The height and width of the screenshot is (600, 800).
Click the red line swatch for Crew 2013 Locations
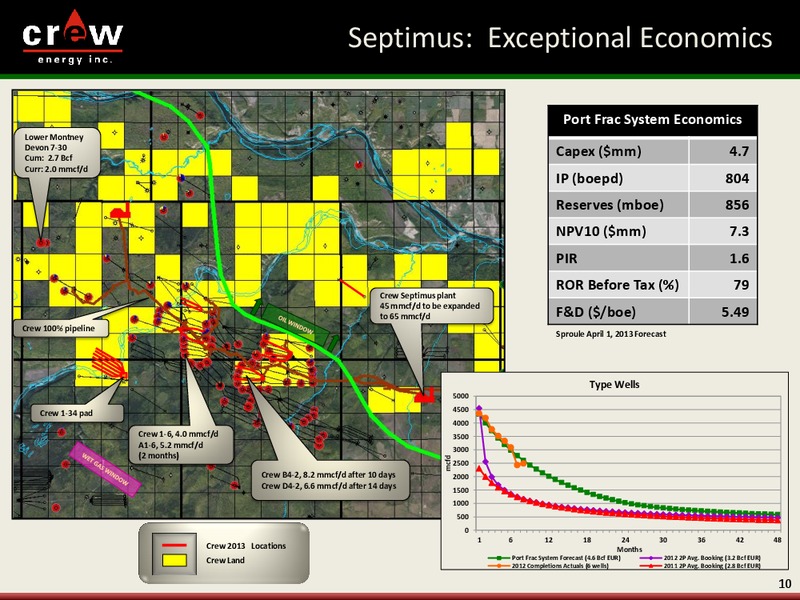(x=174, y=545)
